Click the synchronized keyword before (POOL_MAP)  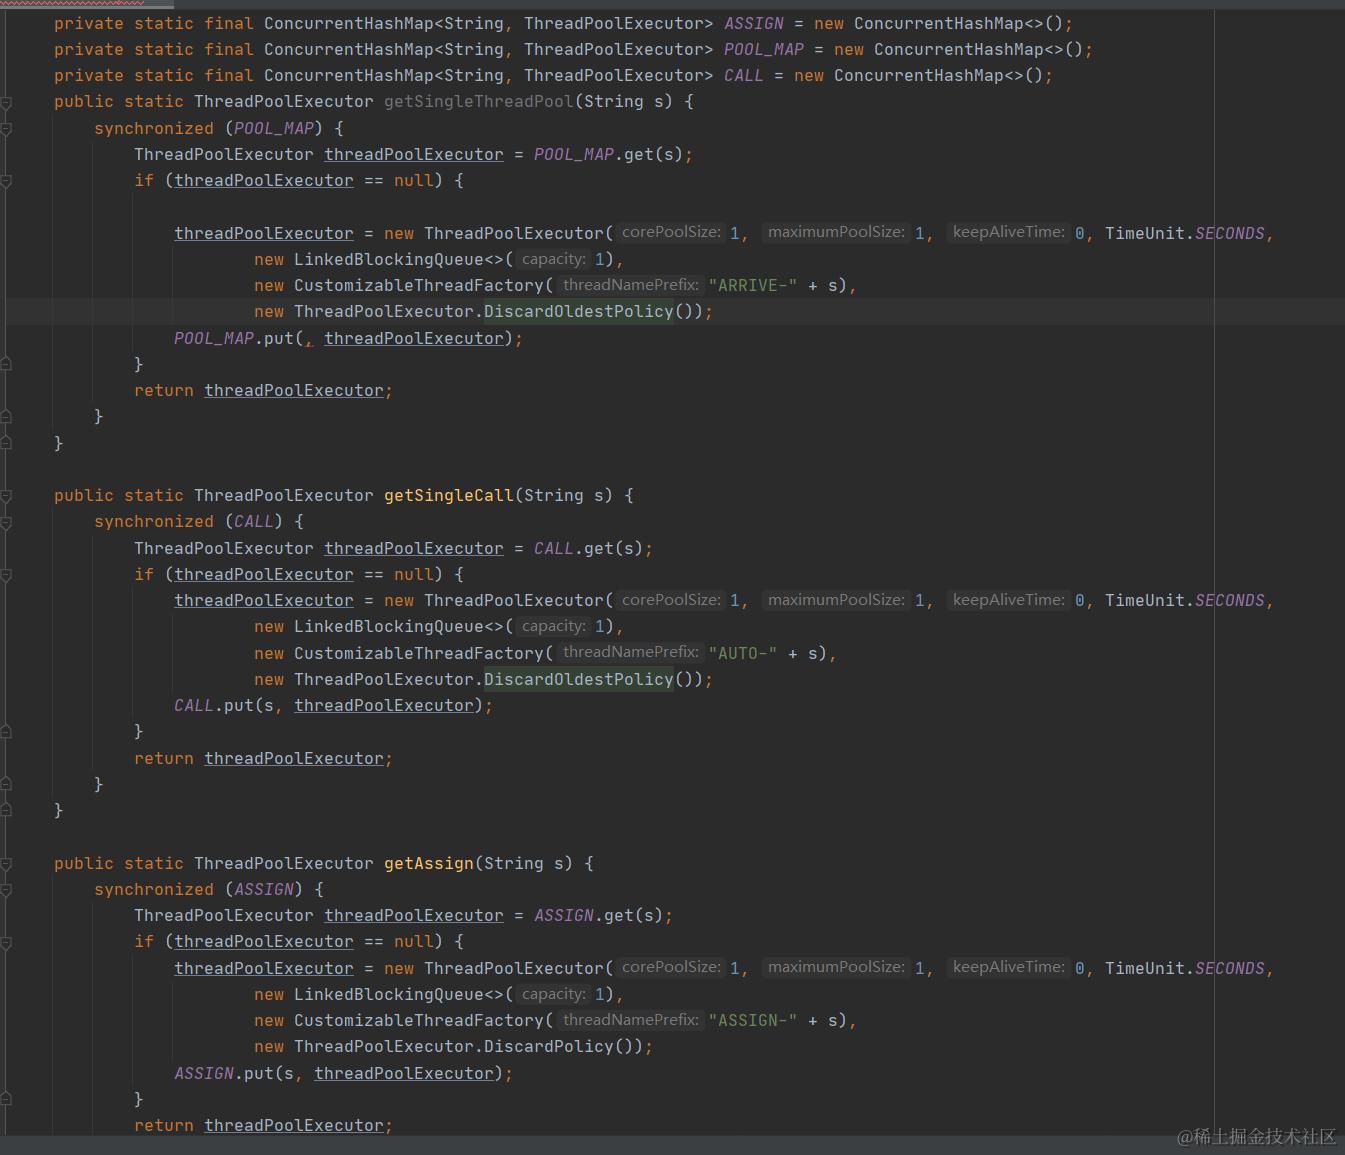point(154,129)
